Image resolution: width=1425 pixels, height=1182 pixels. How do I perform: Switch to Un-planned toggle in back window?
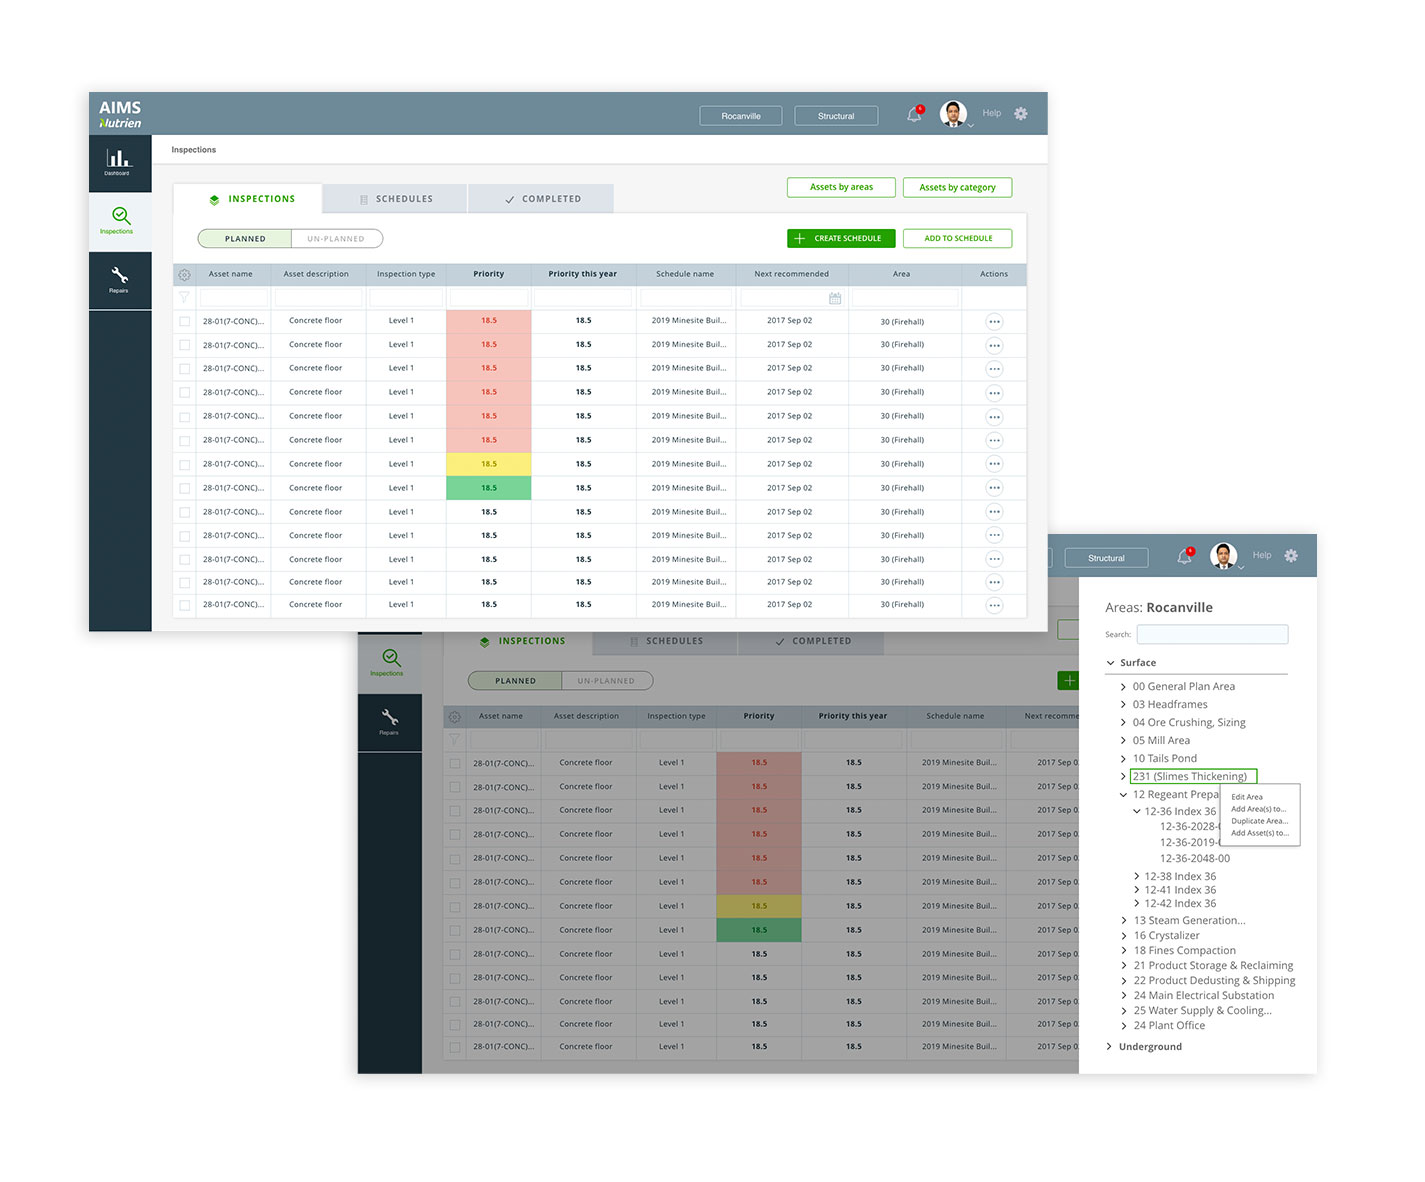click(x=607, y=681)
